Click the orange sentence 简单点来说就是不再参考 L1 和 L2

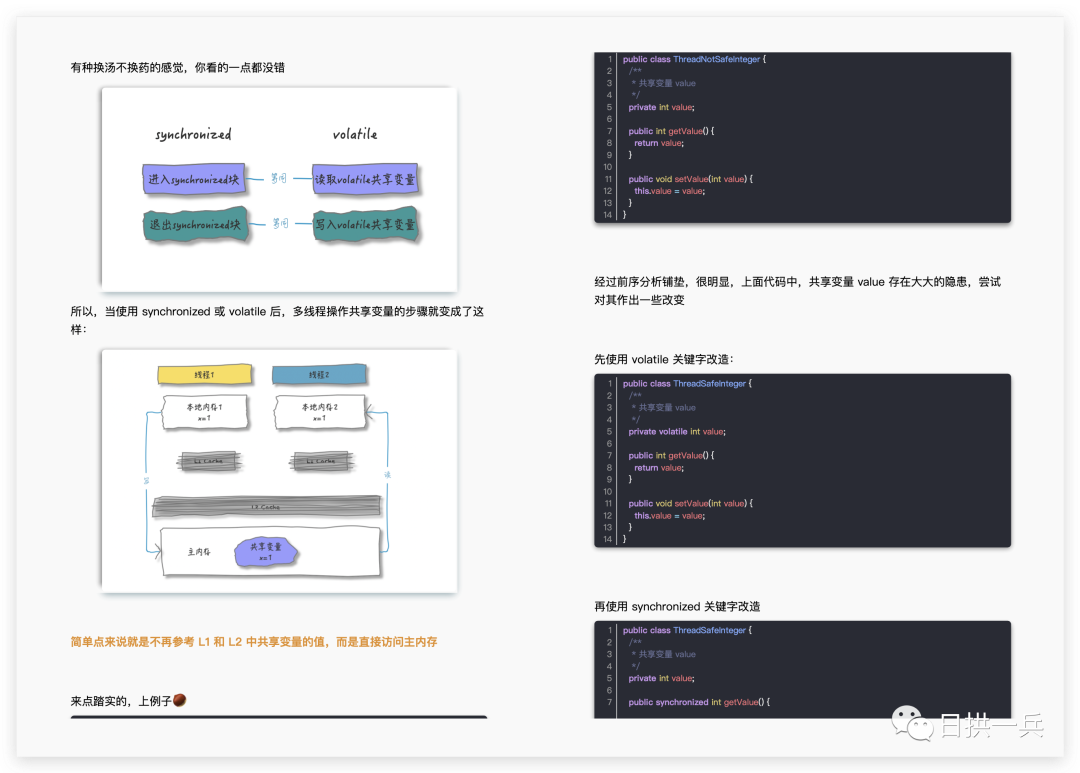tap(253, 641)
